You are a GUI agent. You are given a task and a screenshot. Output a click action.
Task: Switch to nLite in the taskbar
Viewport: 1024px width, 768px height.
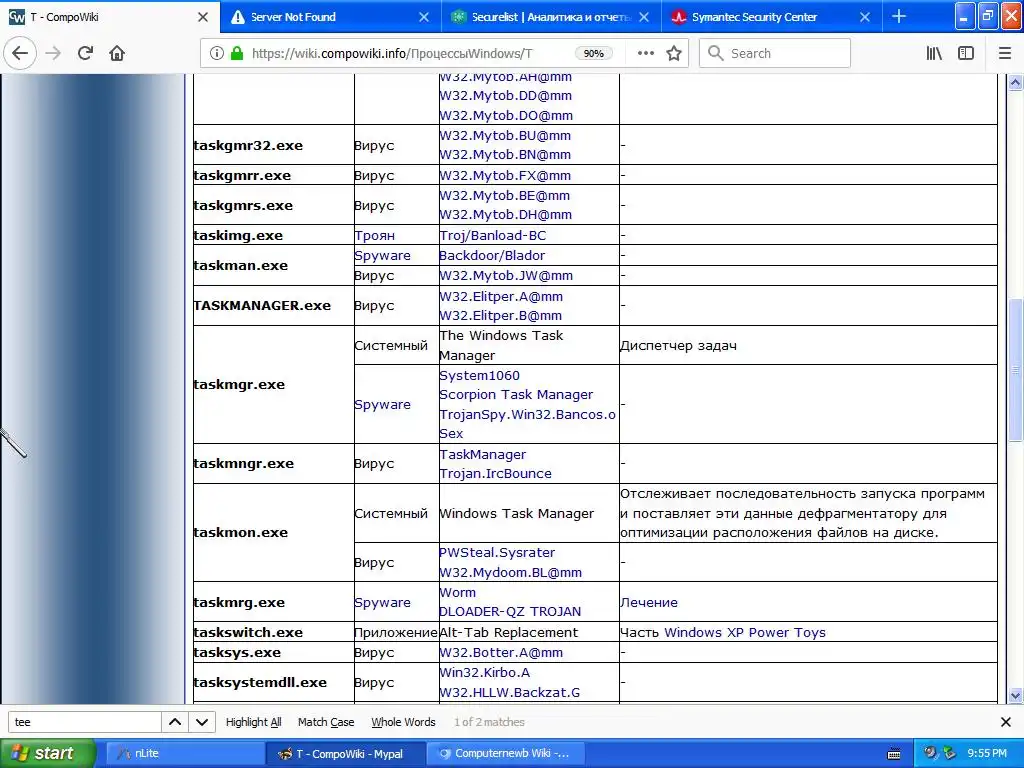[x=183, y=753]
